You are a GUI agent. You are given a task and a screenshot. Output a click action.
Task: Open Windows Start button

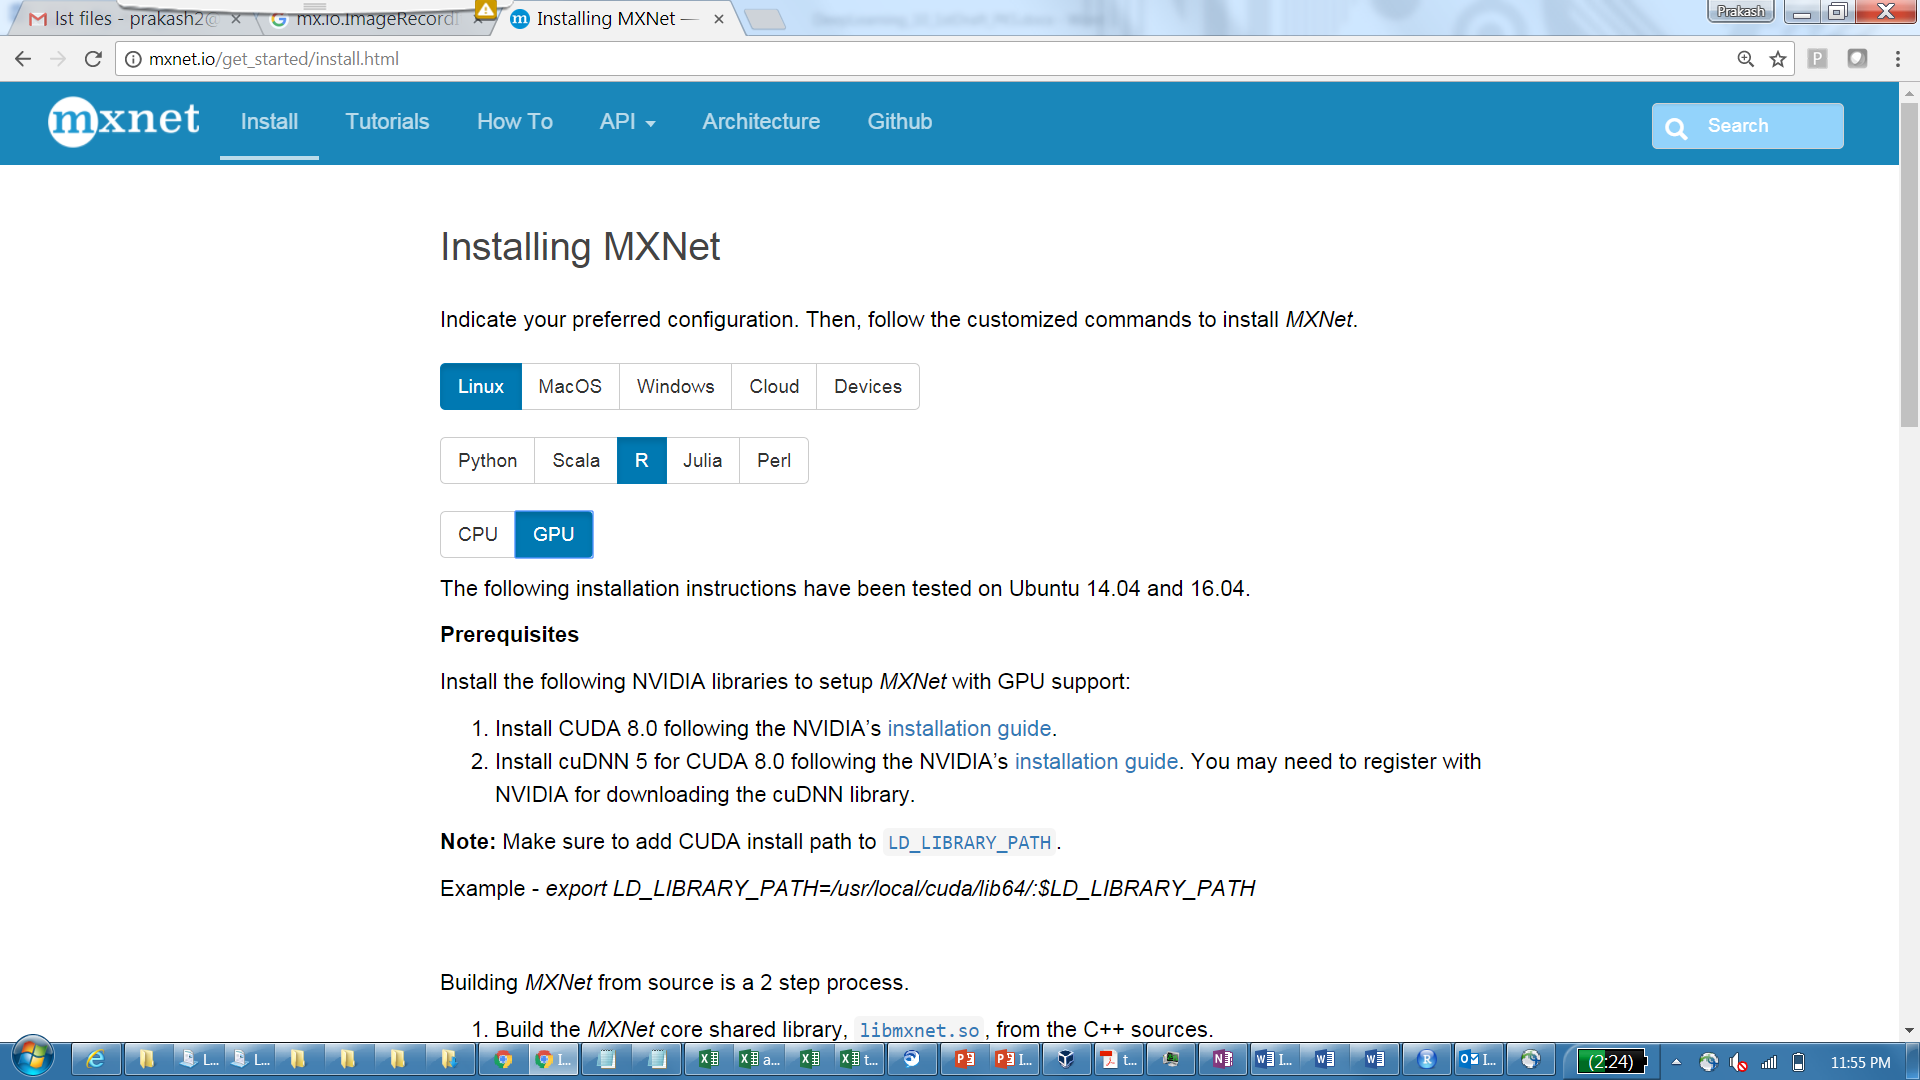[x=32, y=1058]
